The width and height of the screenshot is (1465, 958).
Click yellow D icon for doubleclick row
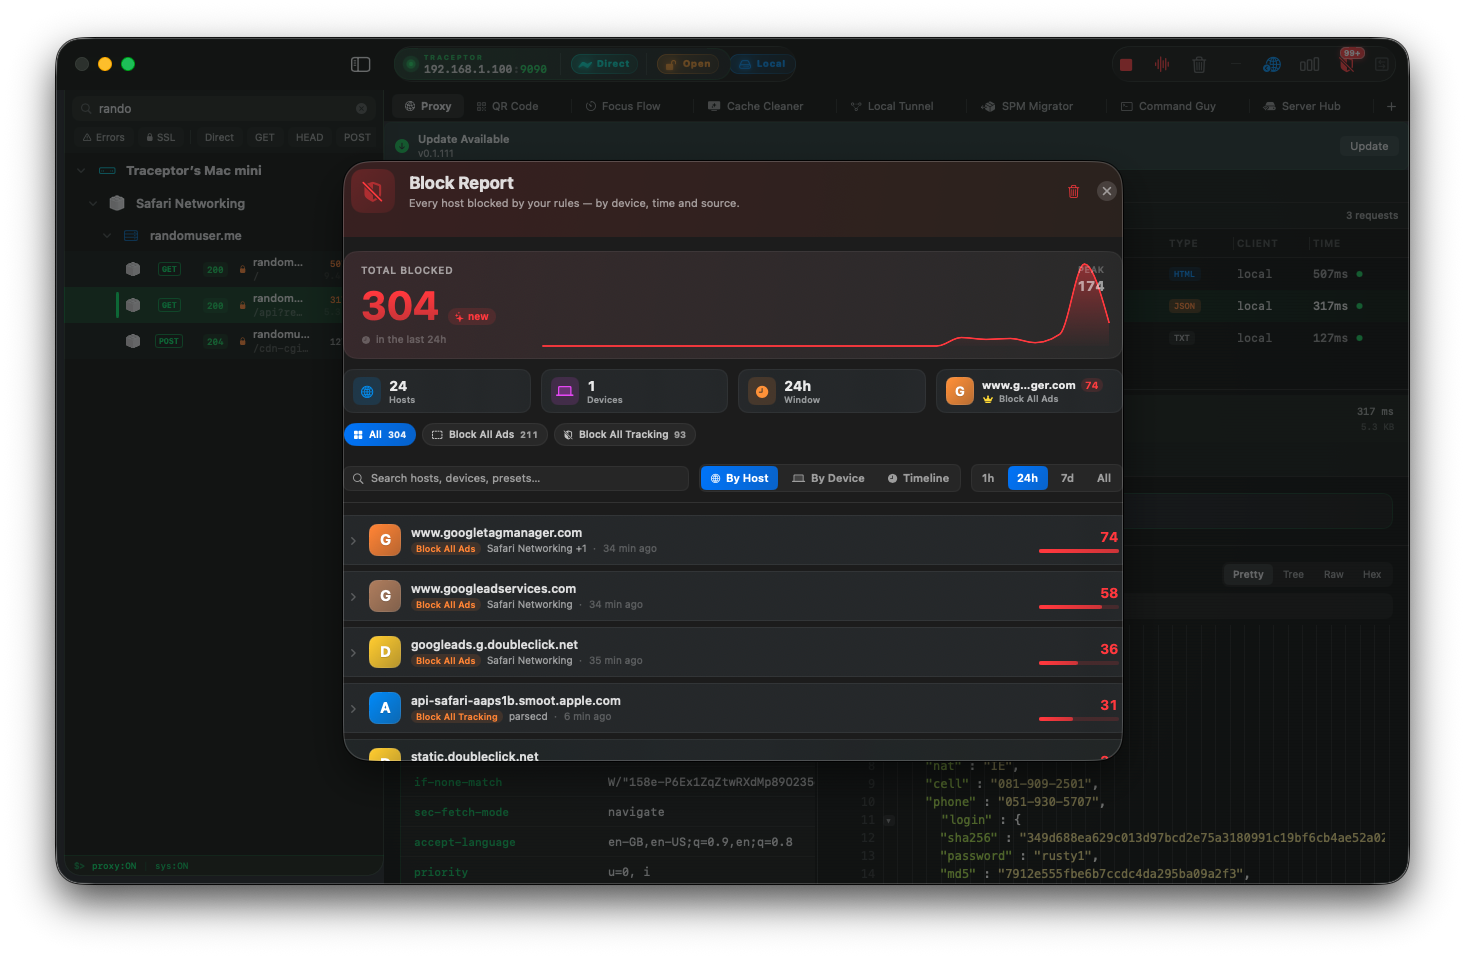[385, 652]
